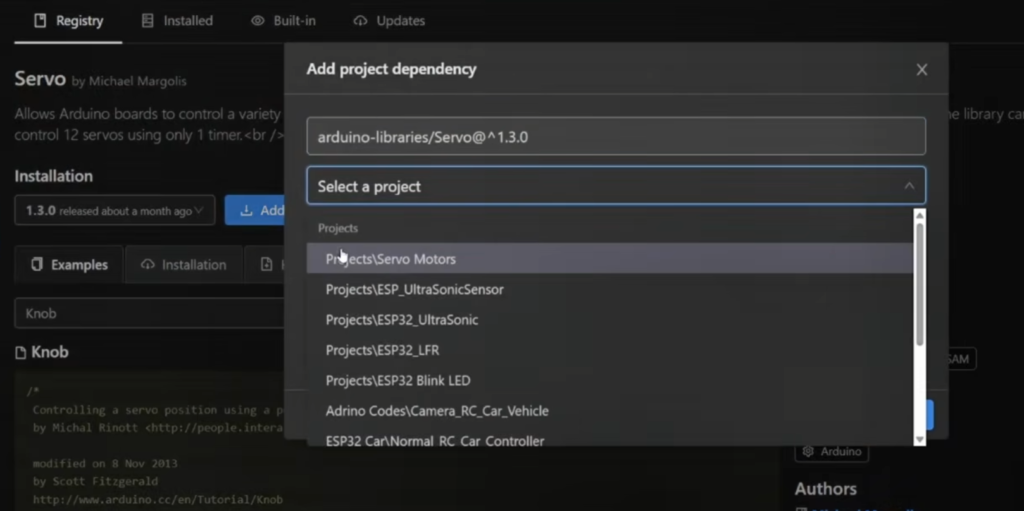Open the 1.3.0 version dropdown

point(115,210)
